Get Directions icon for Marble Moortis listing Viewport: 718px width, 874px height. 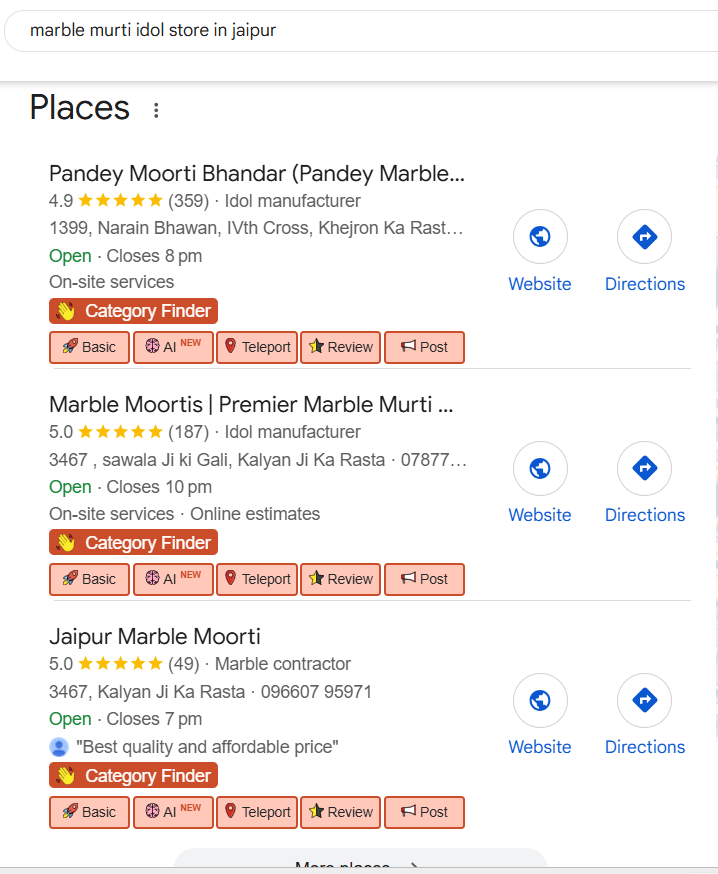click(644, 468)
